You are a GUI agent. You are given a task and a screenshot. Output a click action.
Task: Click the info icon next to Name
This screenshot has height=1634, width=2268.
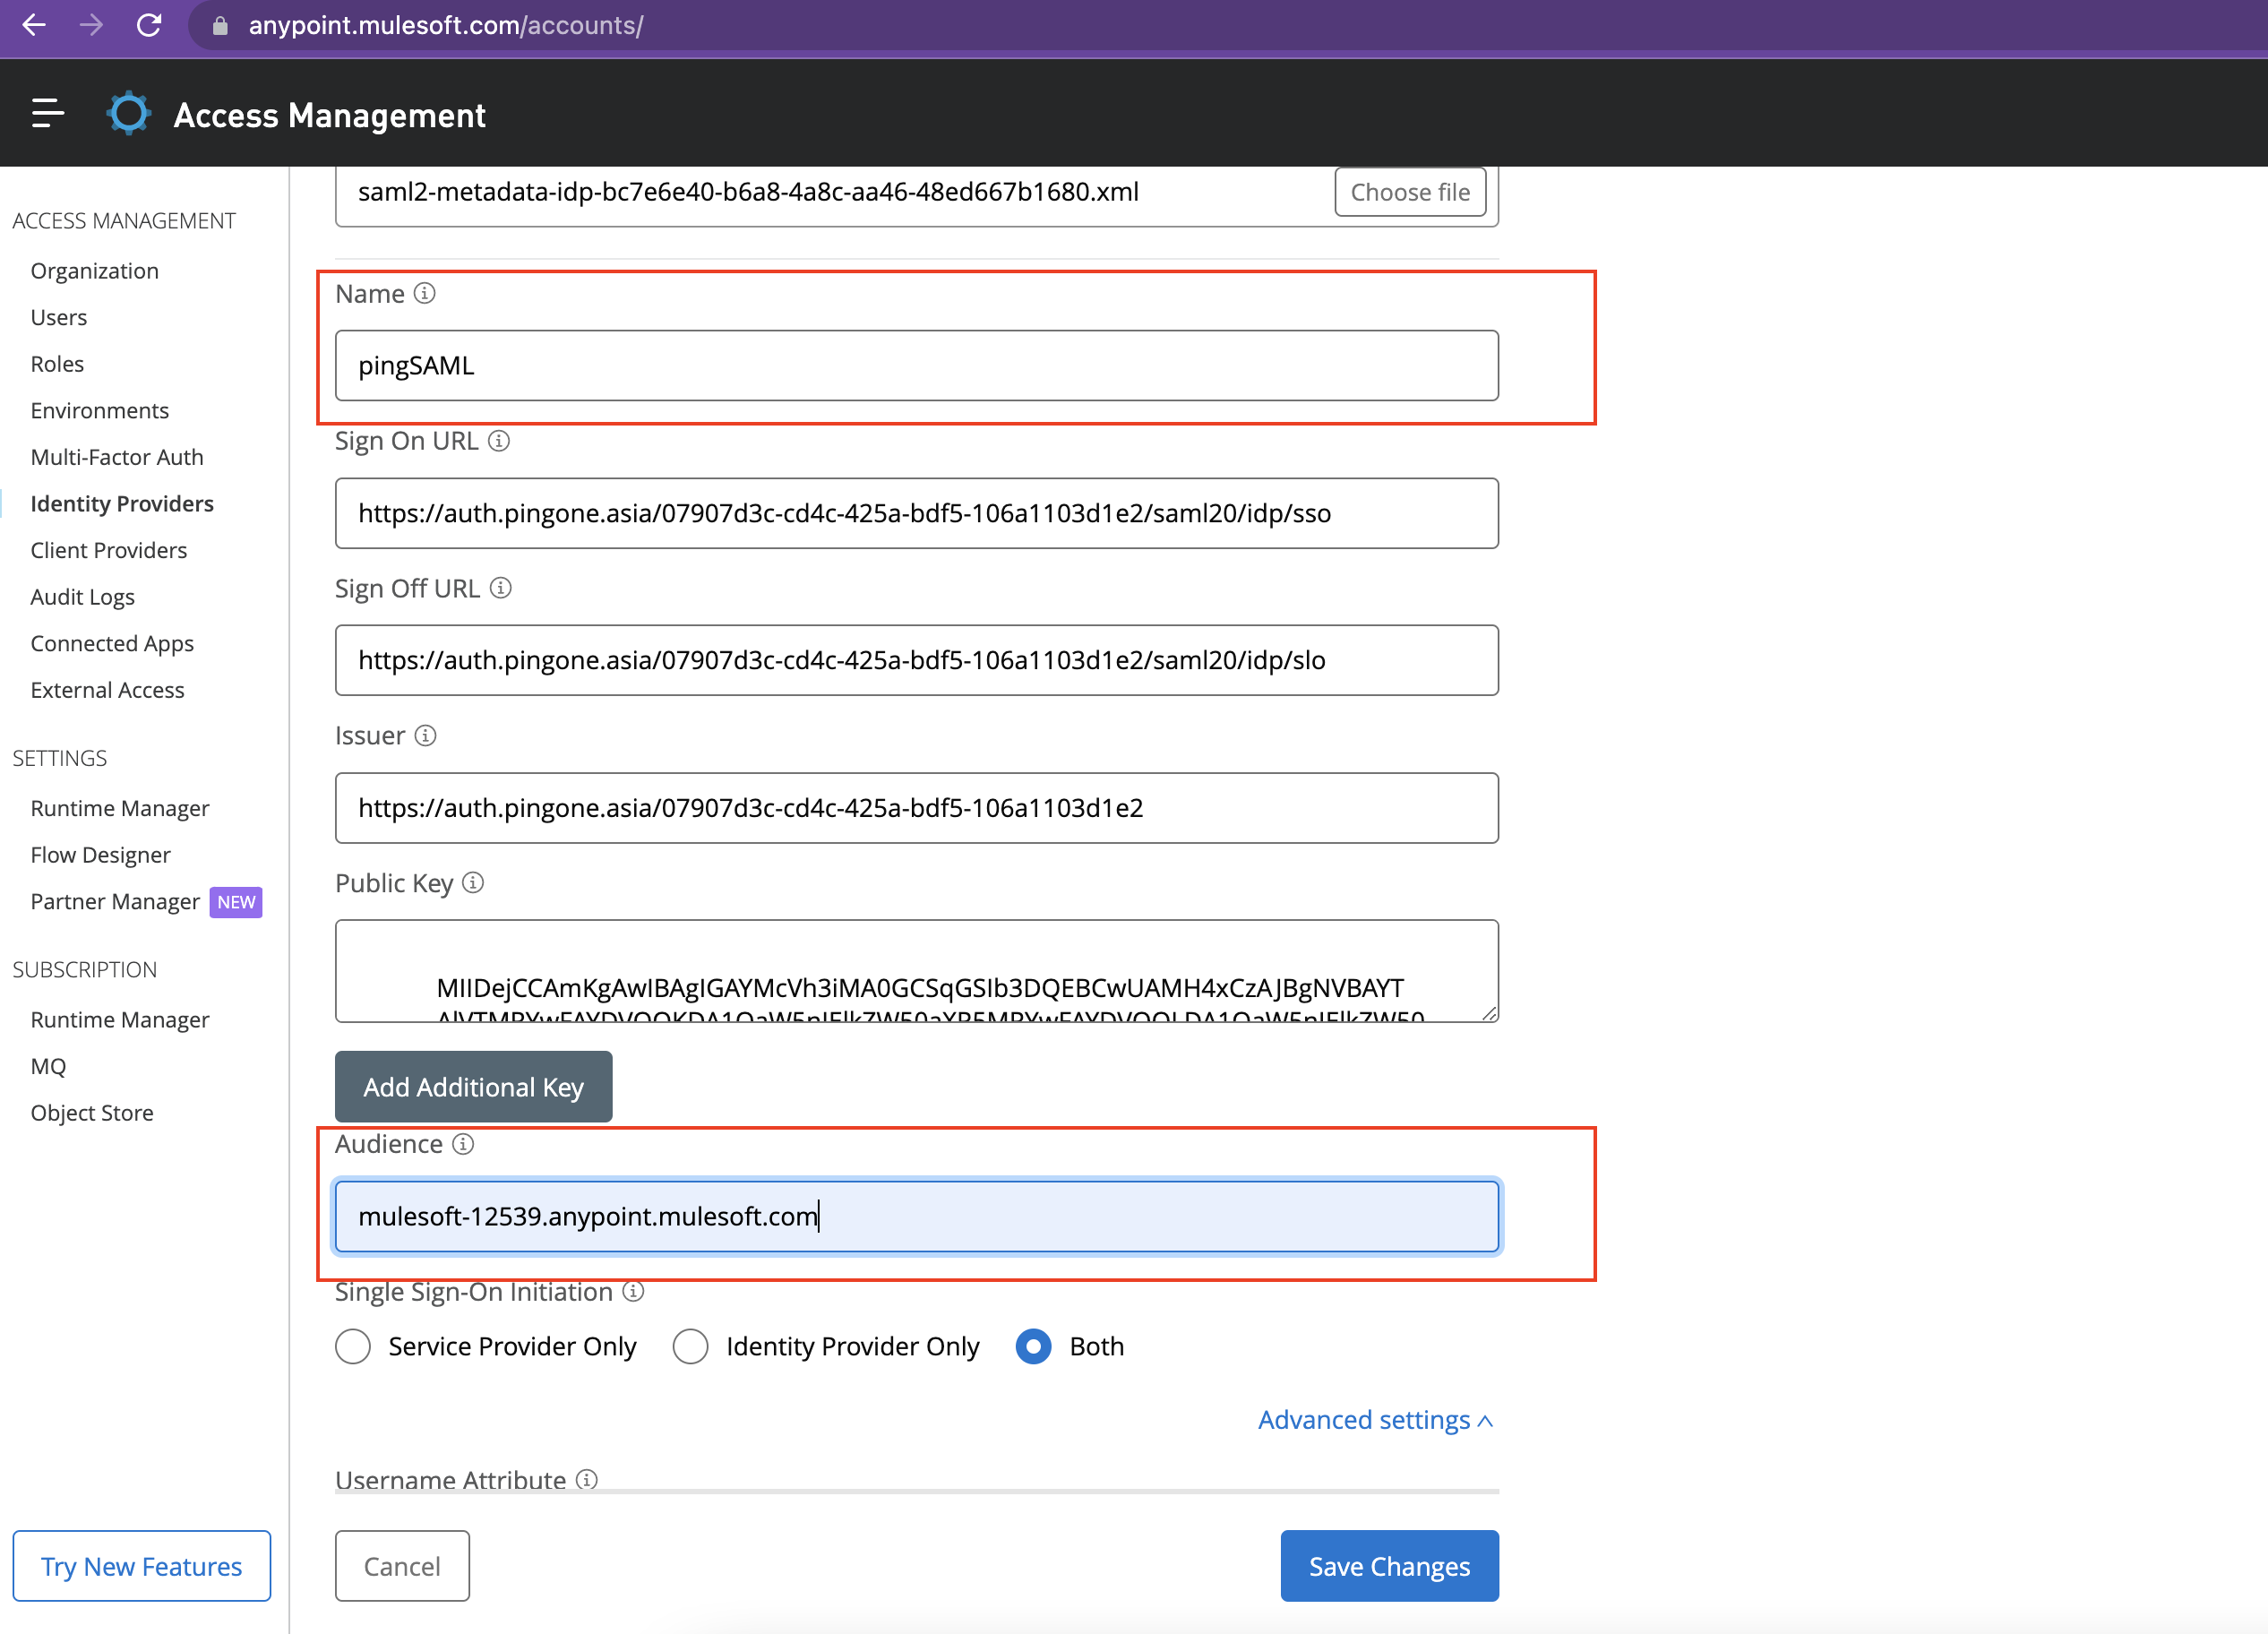[x=425, y=293]
